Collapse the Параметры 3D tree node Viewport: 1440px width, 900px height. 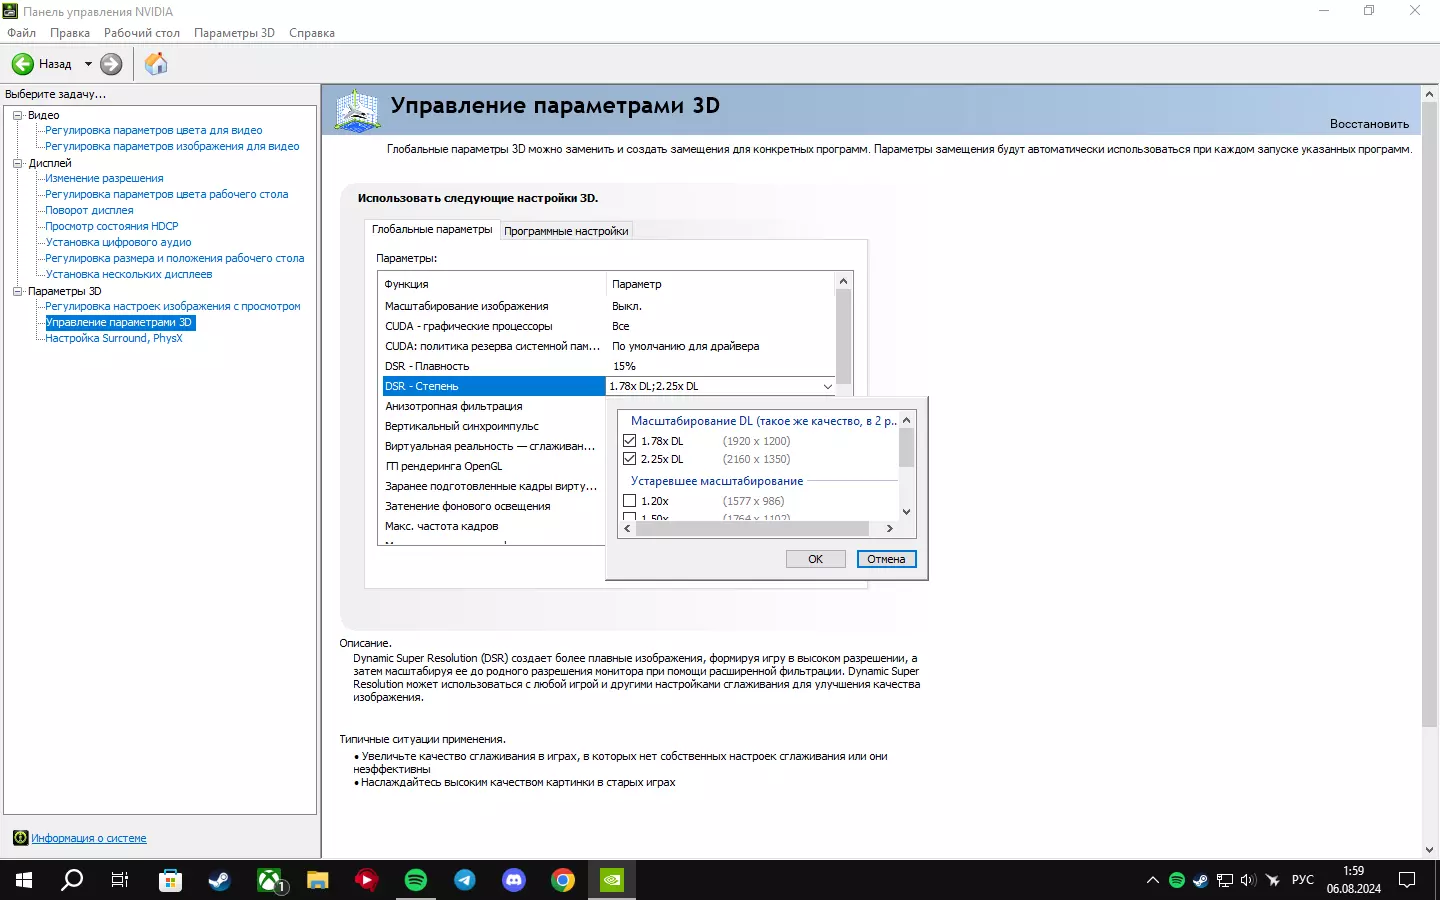17,291
